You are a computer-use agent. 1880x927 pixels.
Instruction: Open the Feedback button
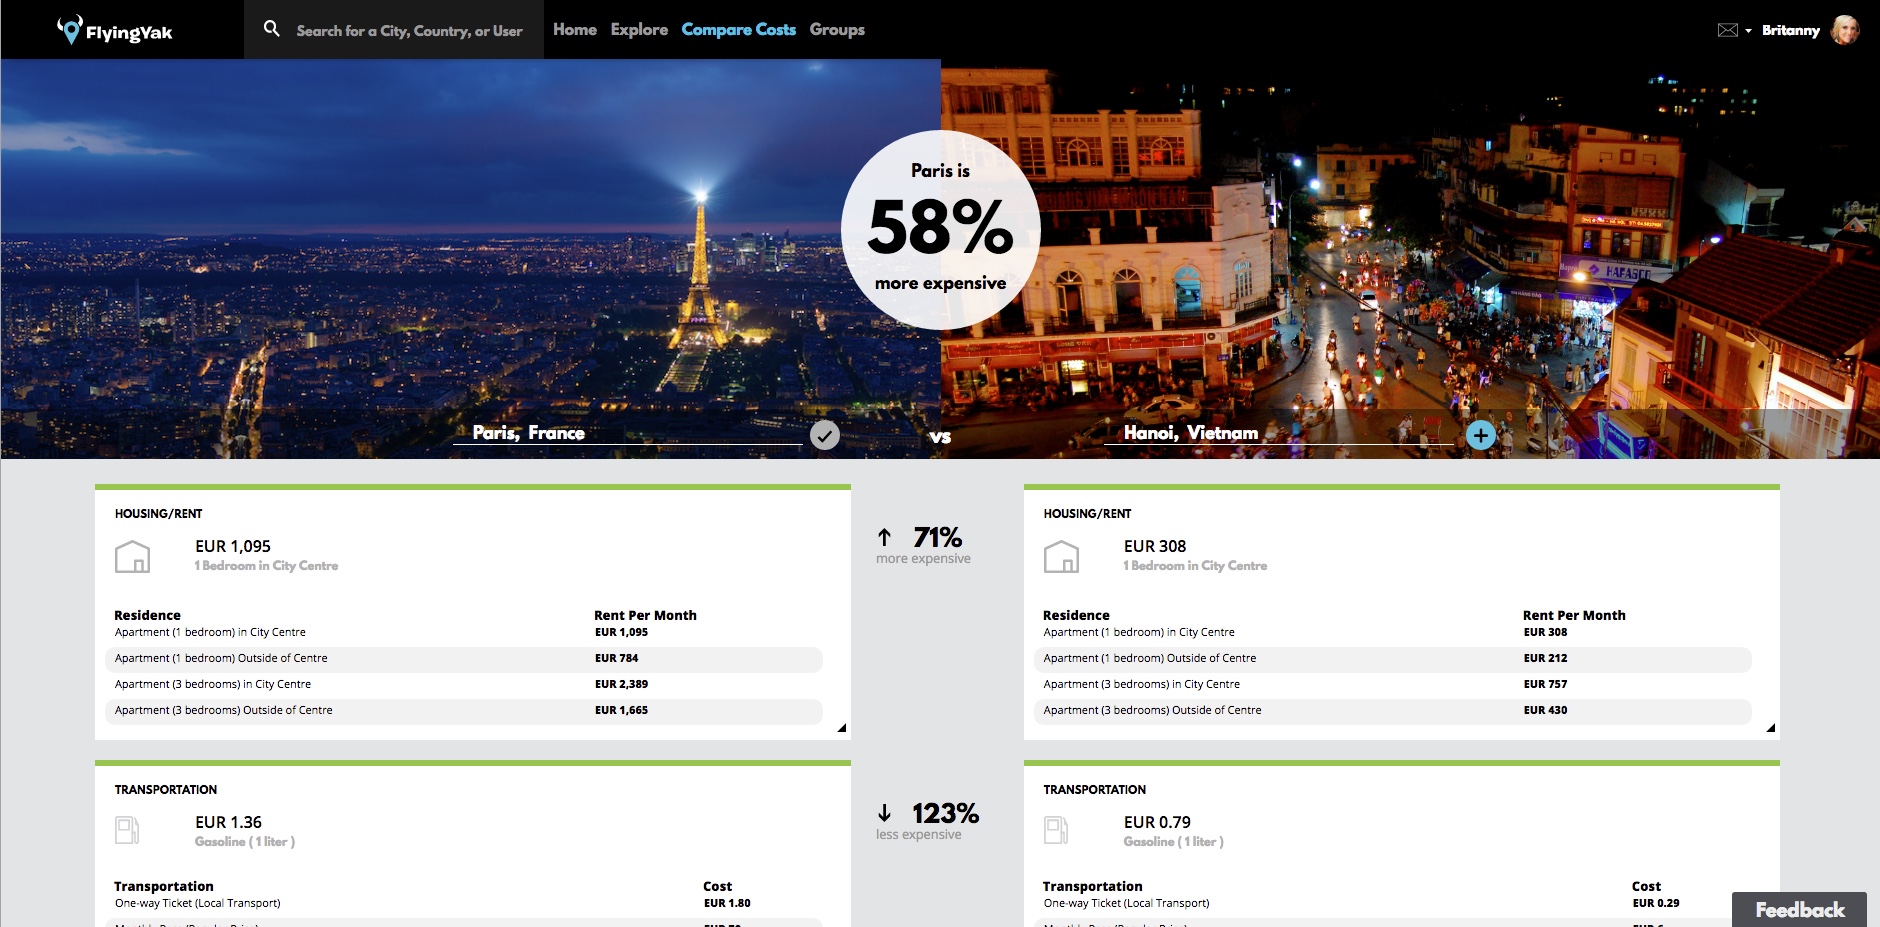pos(1799,909)
